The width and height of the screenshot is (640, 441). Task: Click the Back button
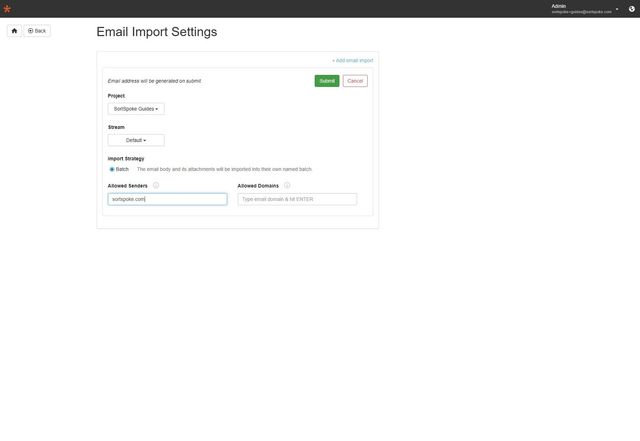(37, 31)
